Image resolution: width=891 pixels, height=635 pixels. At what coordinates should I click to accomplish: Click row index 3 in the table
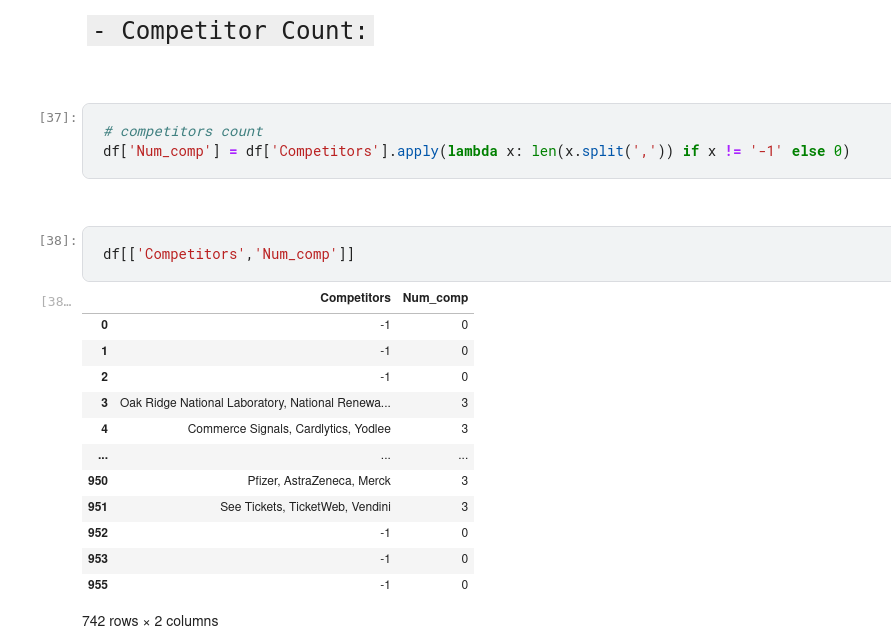click(x=104, y=403)
